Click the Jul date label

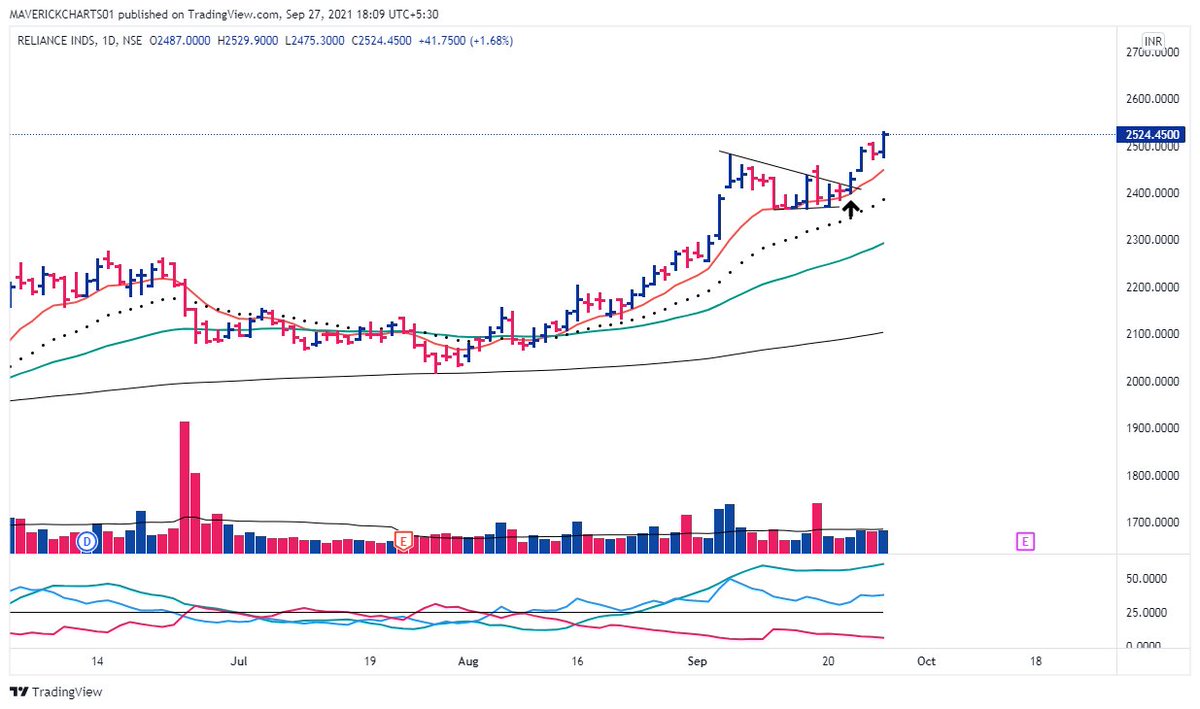238,661
